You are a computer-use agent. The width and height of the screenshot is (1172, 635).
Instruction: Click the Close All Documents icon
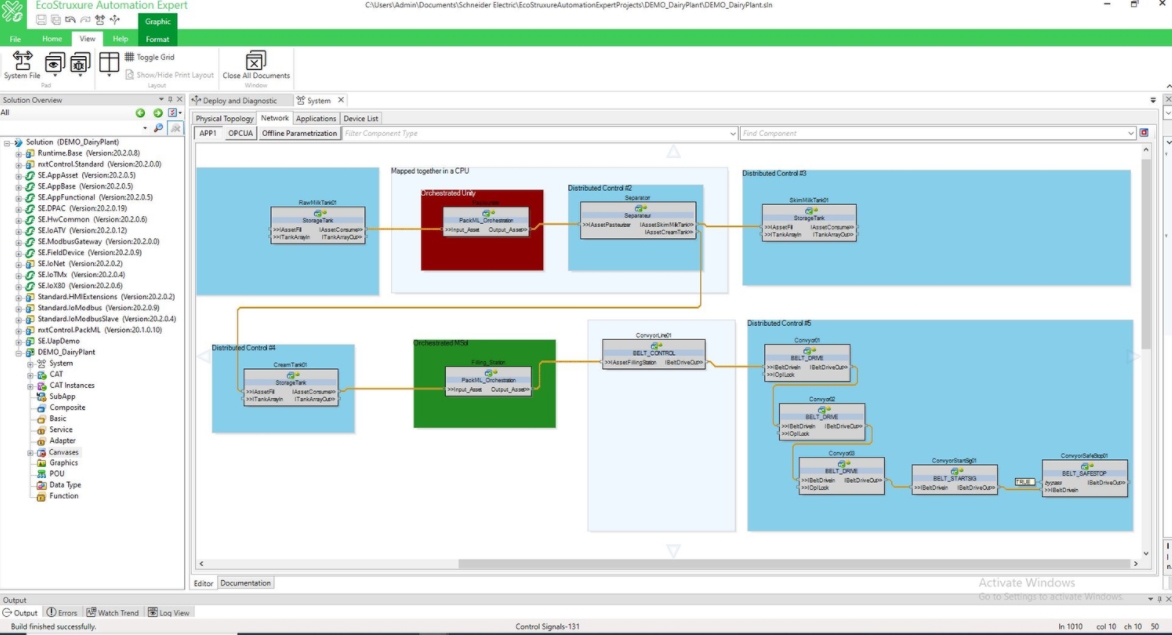[256, 63]
